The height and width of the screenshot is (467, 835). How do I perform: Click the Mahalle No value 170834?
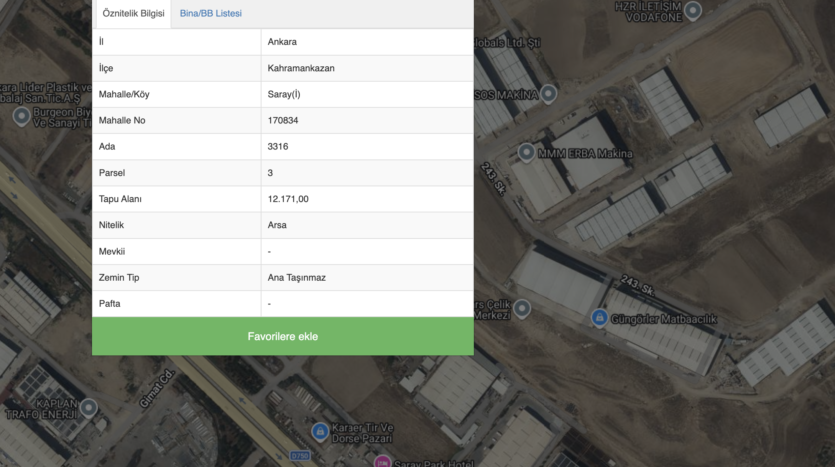pyautogui.click(x=283, y=121)
